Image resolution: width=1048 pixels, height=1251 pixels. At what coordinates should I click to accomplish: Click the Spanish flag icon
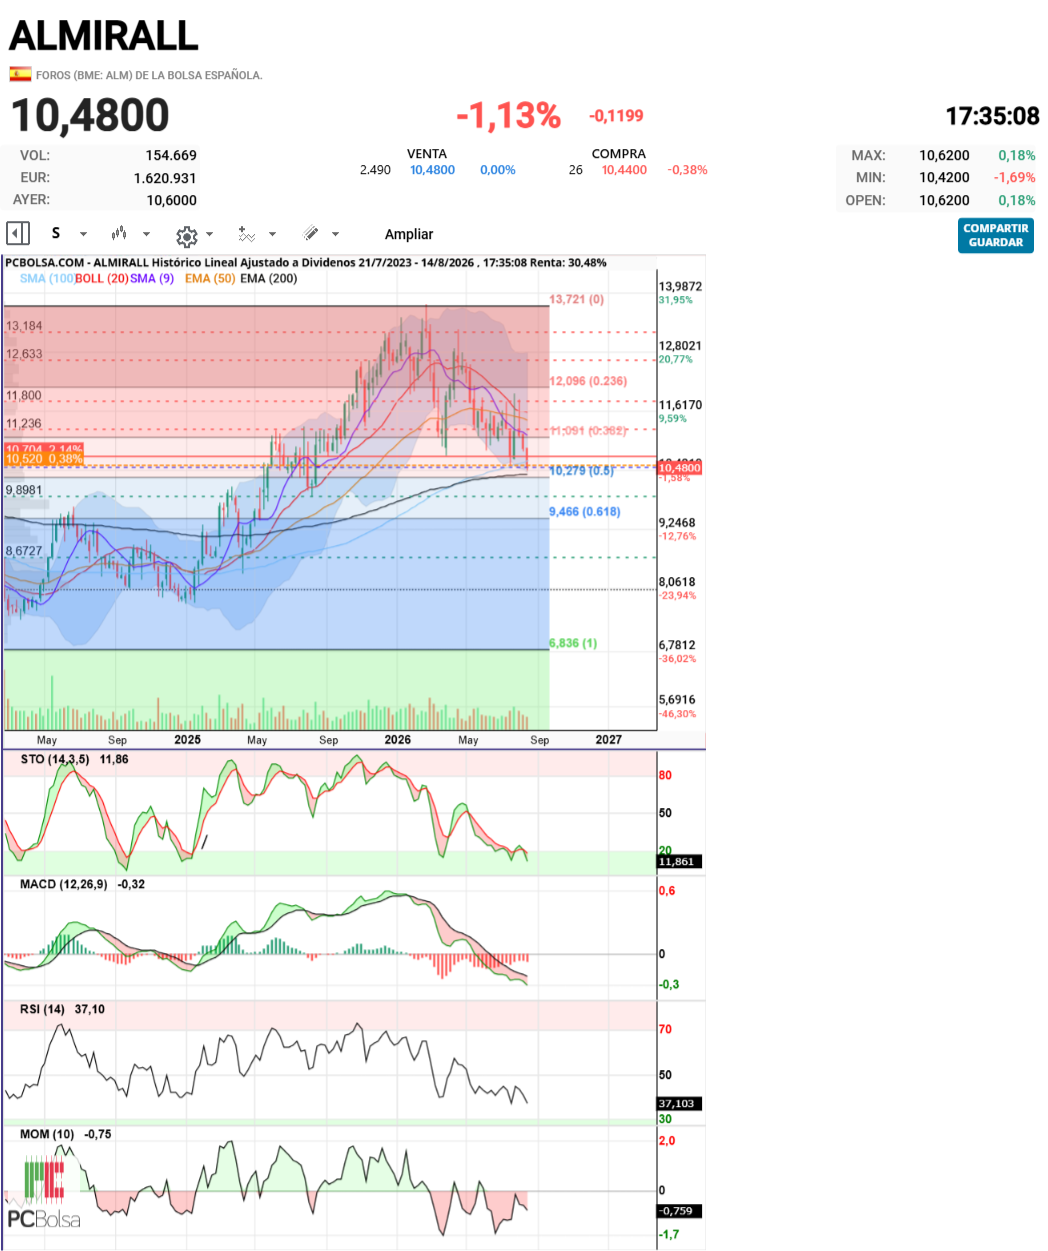[20, 74]
